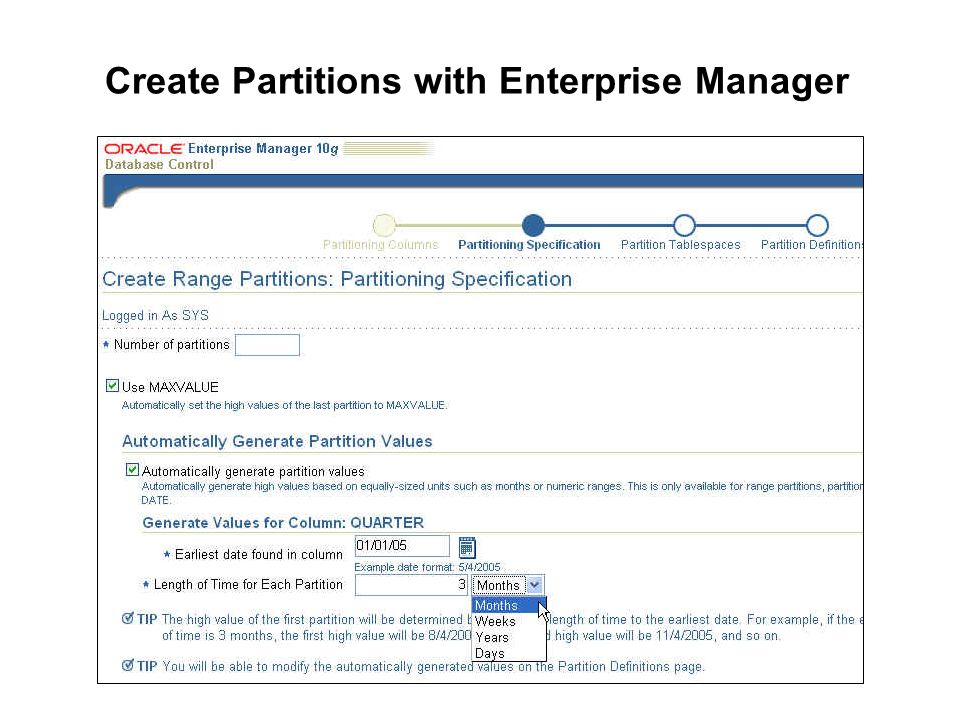The height and width of the screenshot is (720, 960).
Task: Open the calendar date picker icon
Action: 467,547
